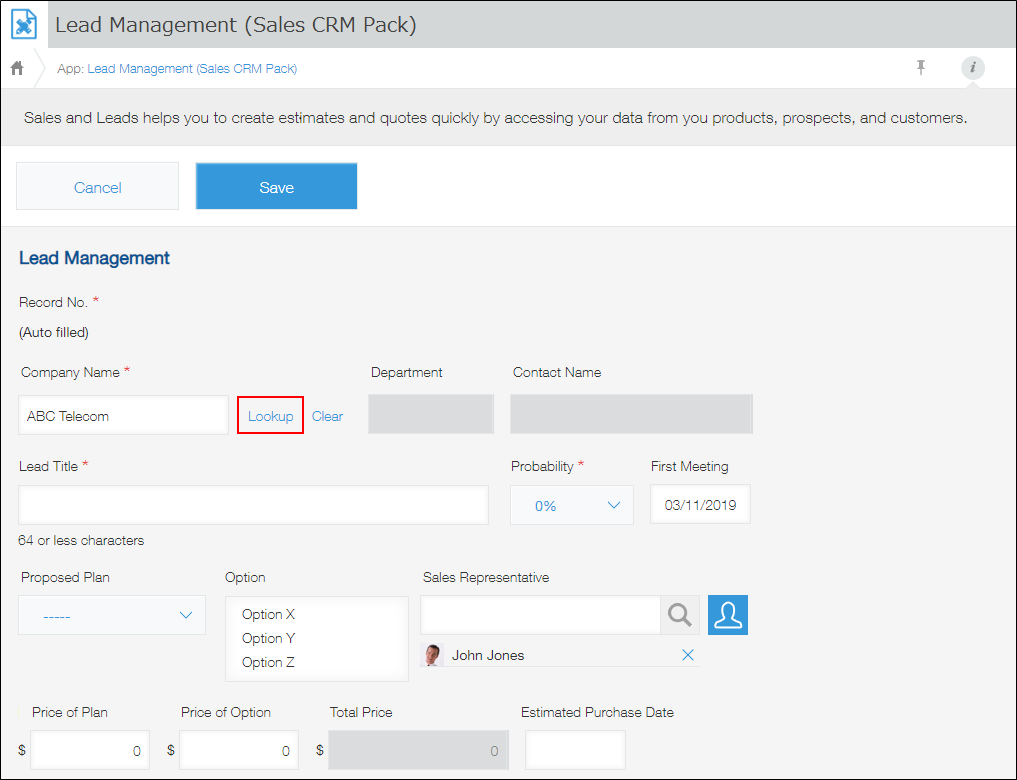Click the disabled Department field
Image resolution: width=1017 pixels, height=780 pixels.
431,414
